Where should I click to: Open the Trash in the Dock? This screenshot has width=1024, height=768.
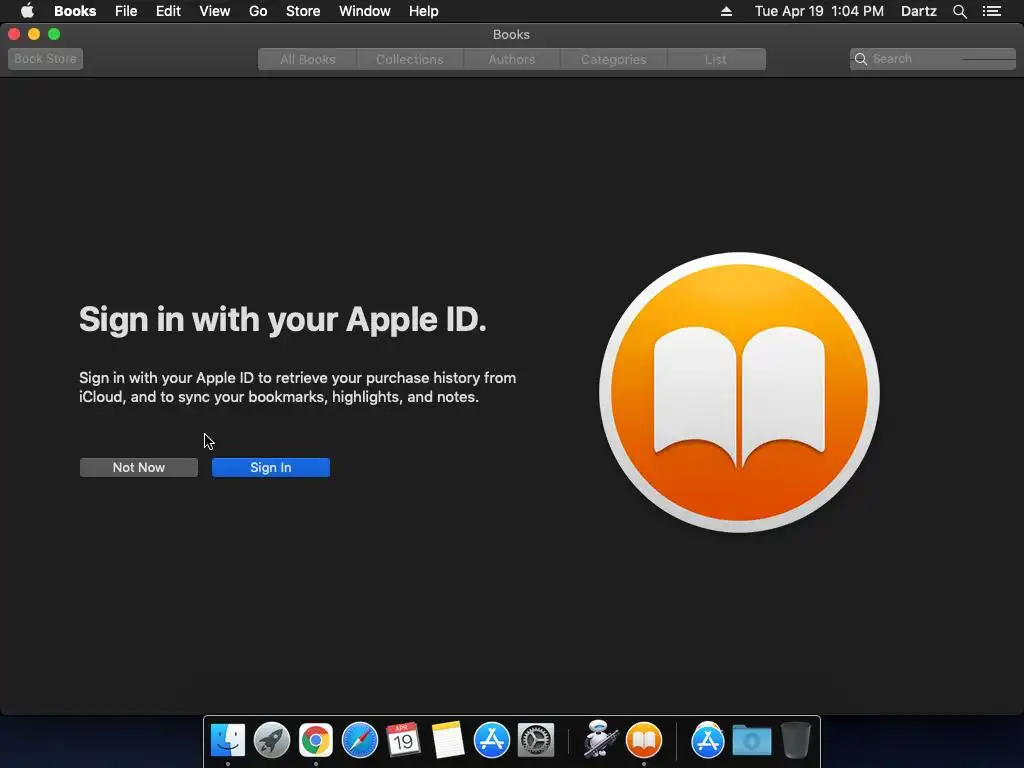point(795,740)
